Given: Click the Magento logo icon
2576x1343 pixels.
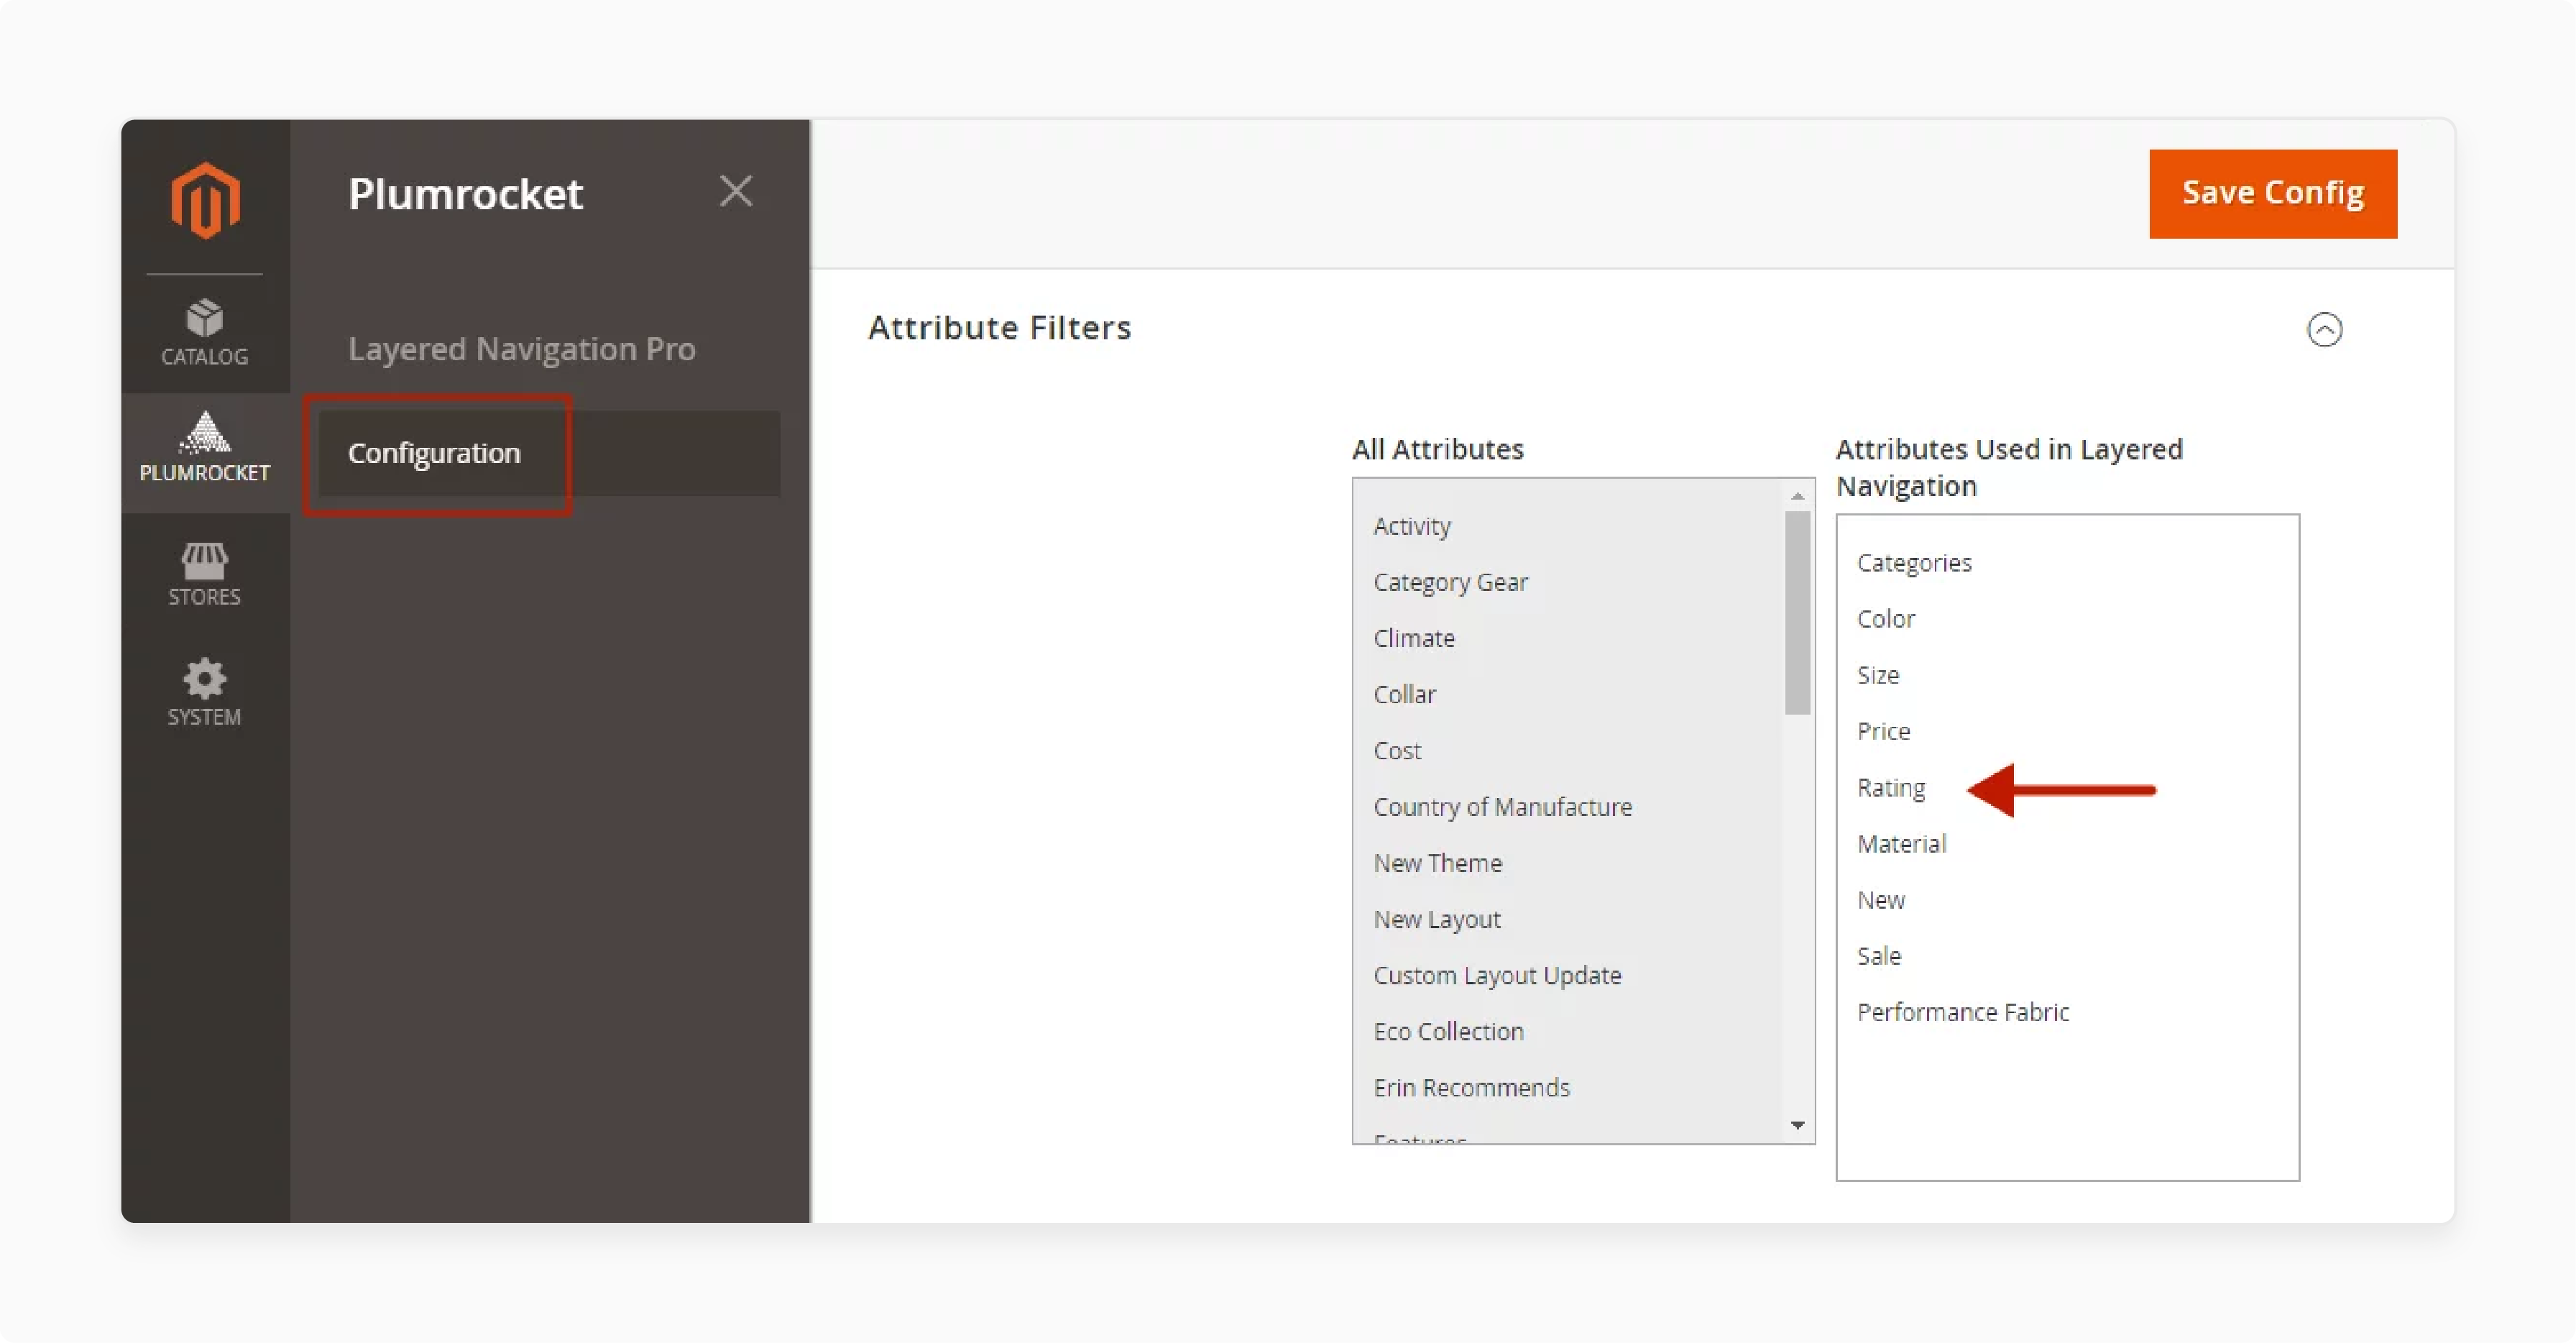Looking at the screenshot, I should [x=205, y=200].
